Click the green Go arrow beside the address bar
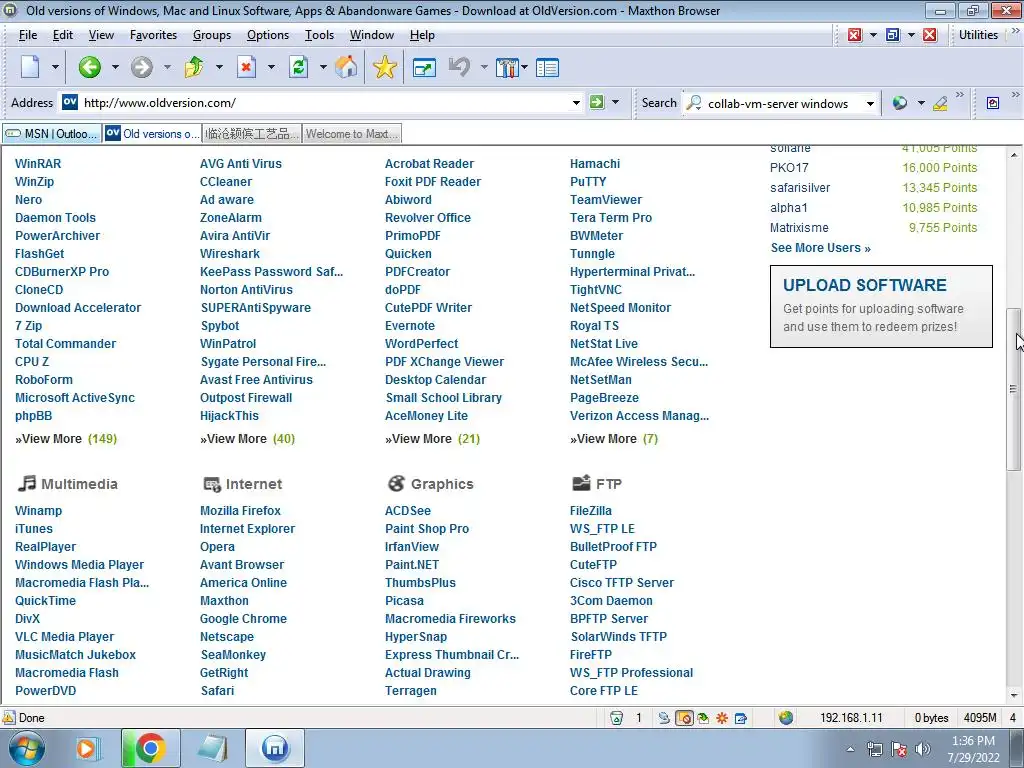Viewport: 1024px width, 768px height. point(597,102)
